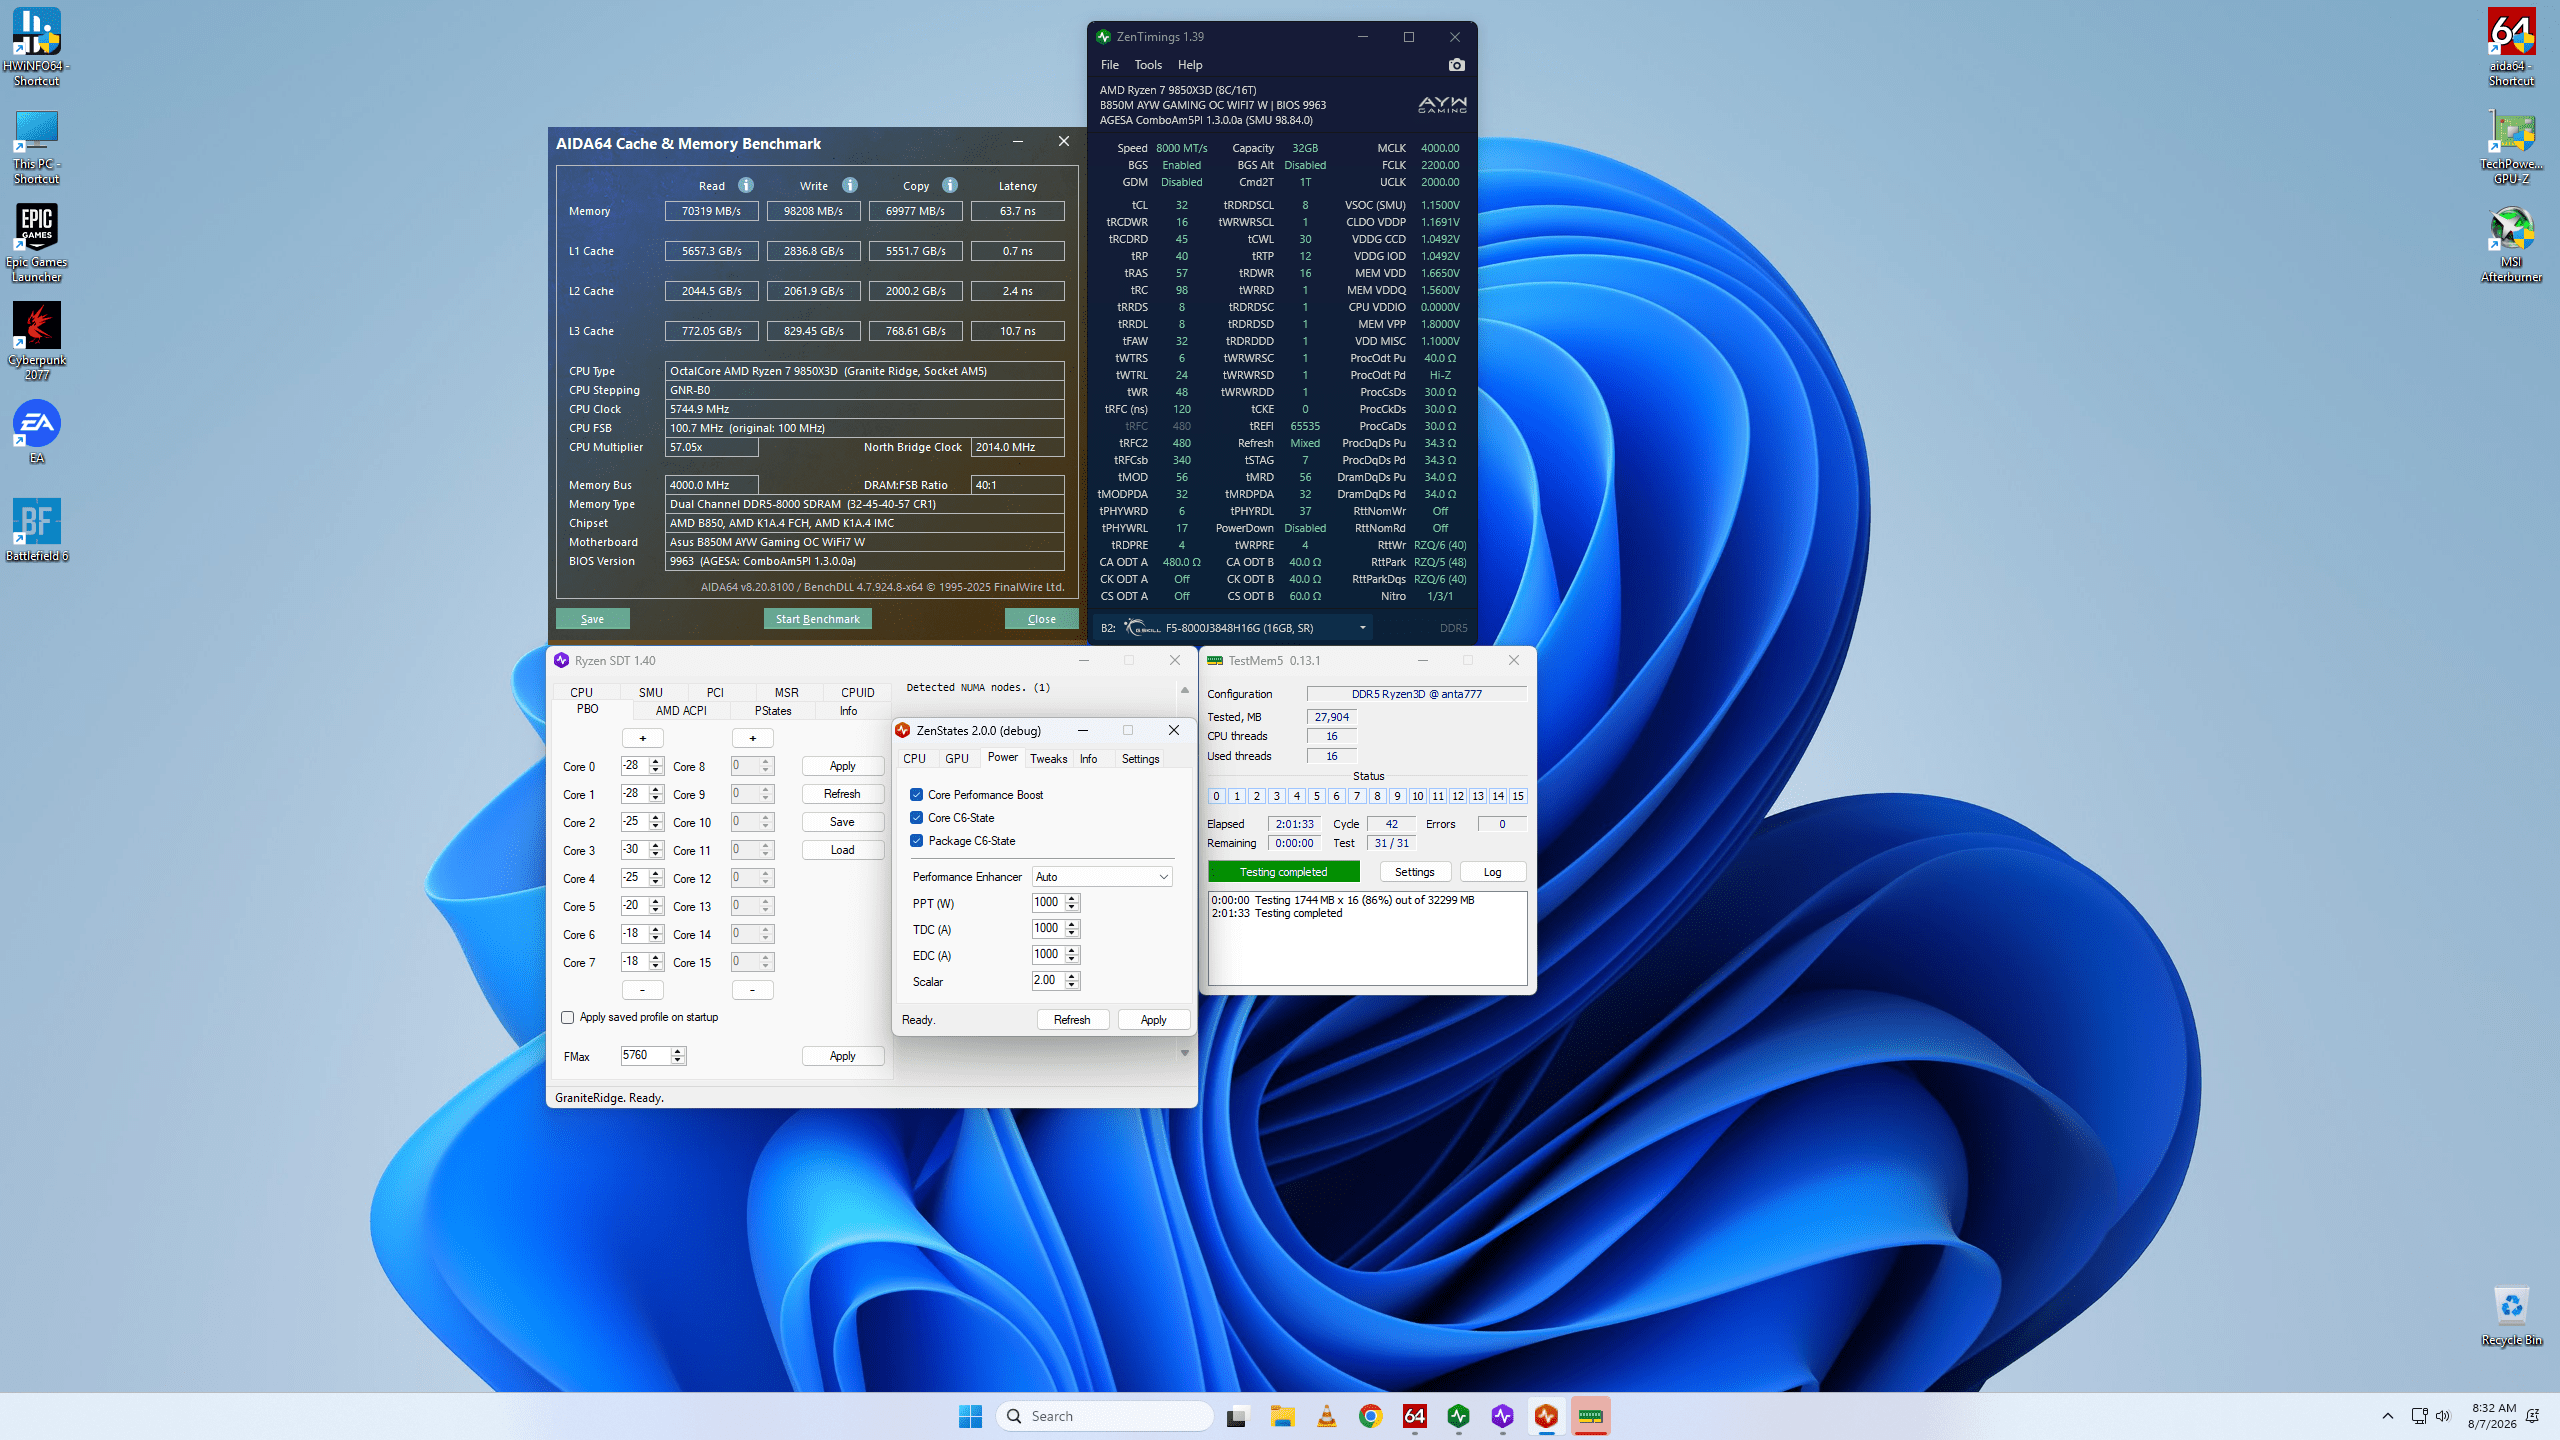Viewport: 2560px width, 1440px height.
Task: Open TestMem5 Settings button
Action: [x=1415, y=872]
